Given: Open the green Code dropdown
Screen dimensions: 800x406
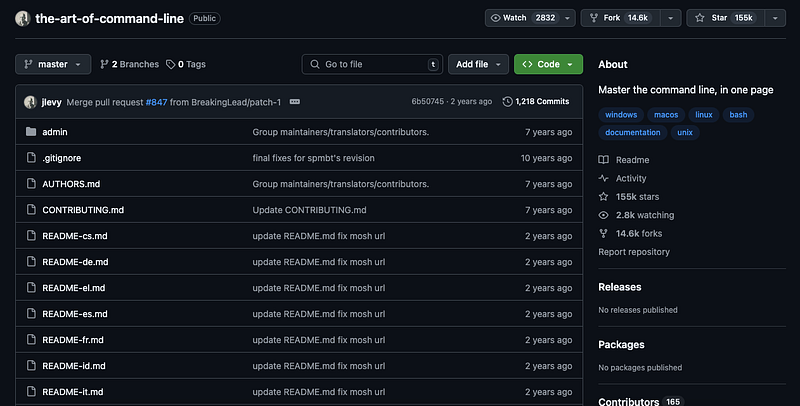Looking at the screenshot, I should [548, 64].
